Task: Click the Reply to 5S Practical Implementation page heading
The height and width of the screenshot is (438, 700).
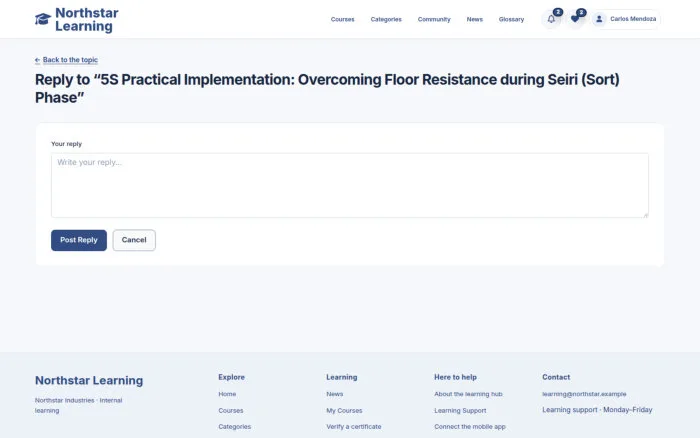Action: pyautogui.click(x=327, y=88)
